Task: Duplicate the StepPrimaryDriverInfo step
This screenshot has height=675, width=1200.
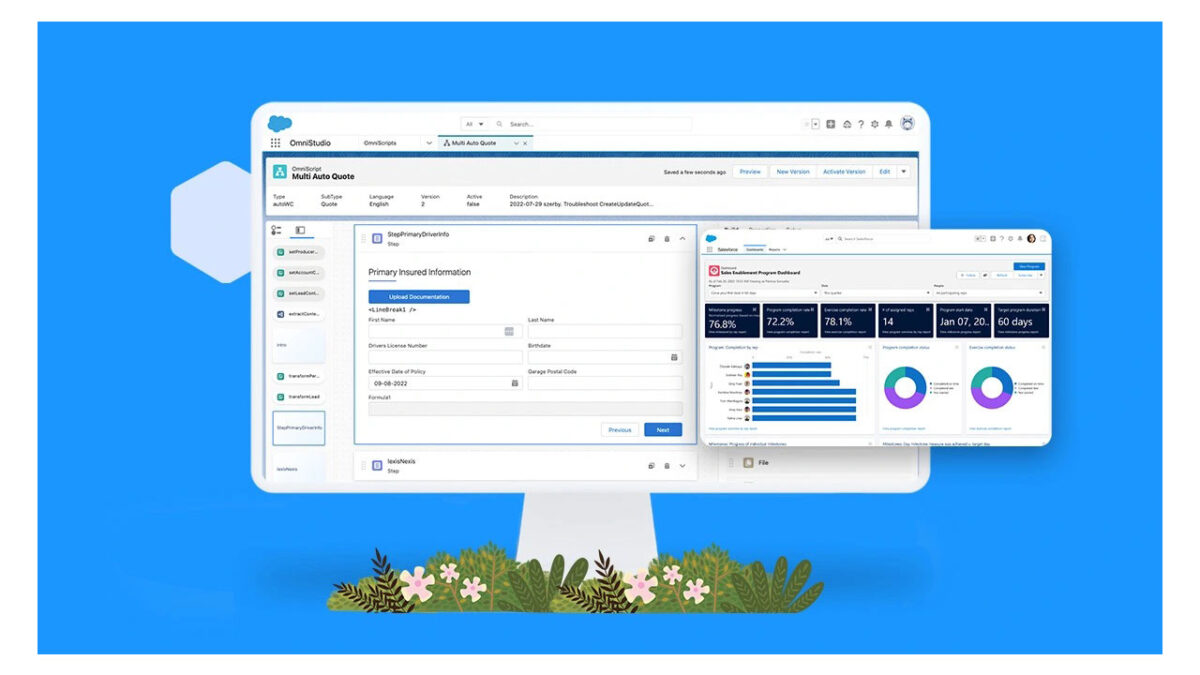Action: (x=651, y=238)
